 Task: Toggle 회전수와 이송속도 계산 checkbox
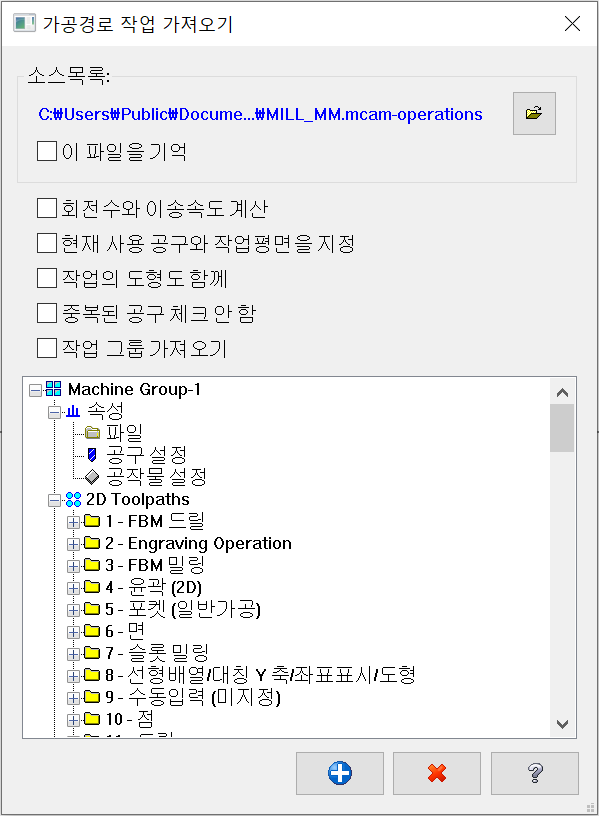point(47,208)
